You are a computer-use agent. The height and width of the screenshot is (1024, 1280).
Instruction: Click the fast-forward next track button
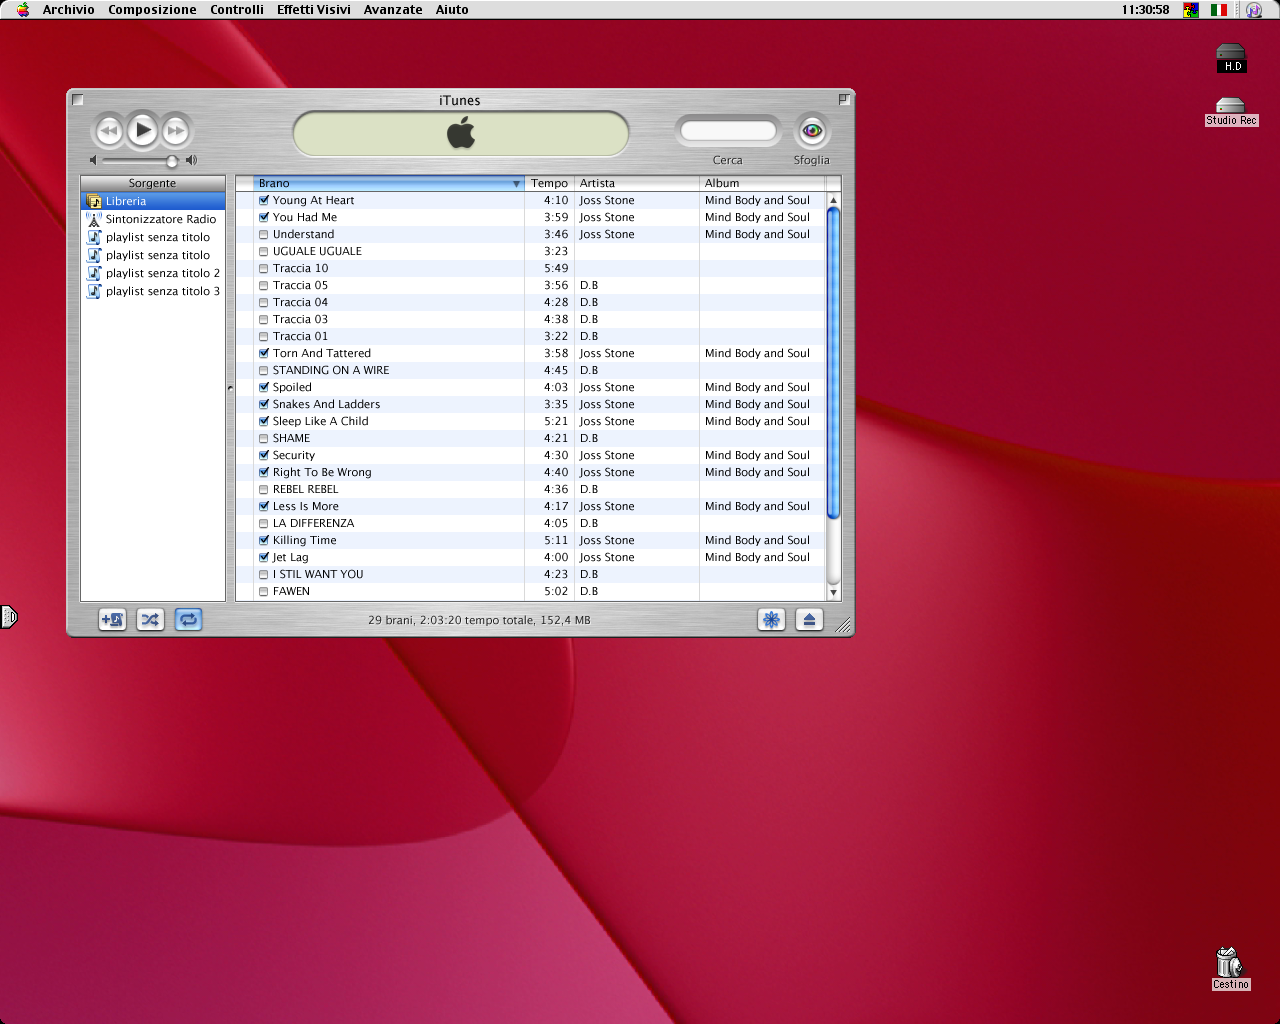176,131
